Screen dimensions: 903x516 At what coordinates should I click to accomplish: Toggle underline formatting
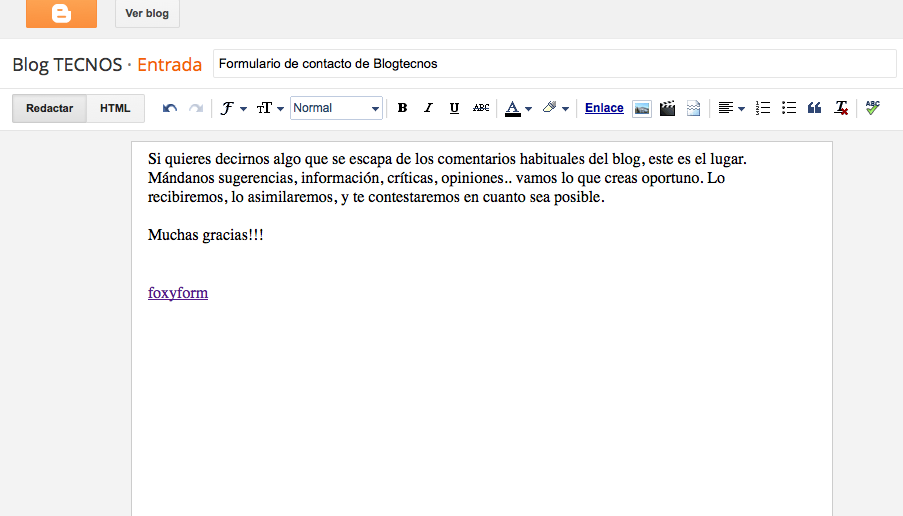[454, 108]
